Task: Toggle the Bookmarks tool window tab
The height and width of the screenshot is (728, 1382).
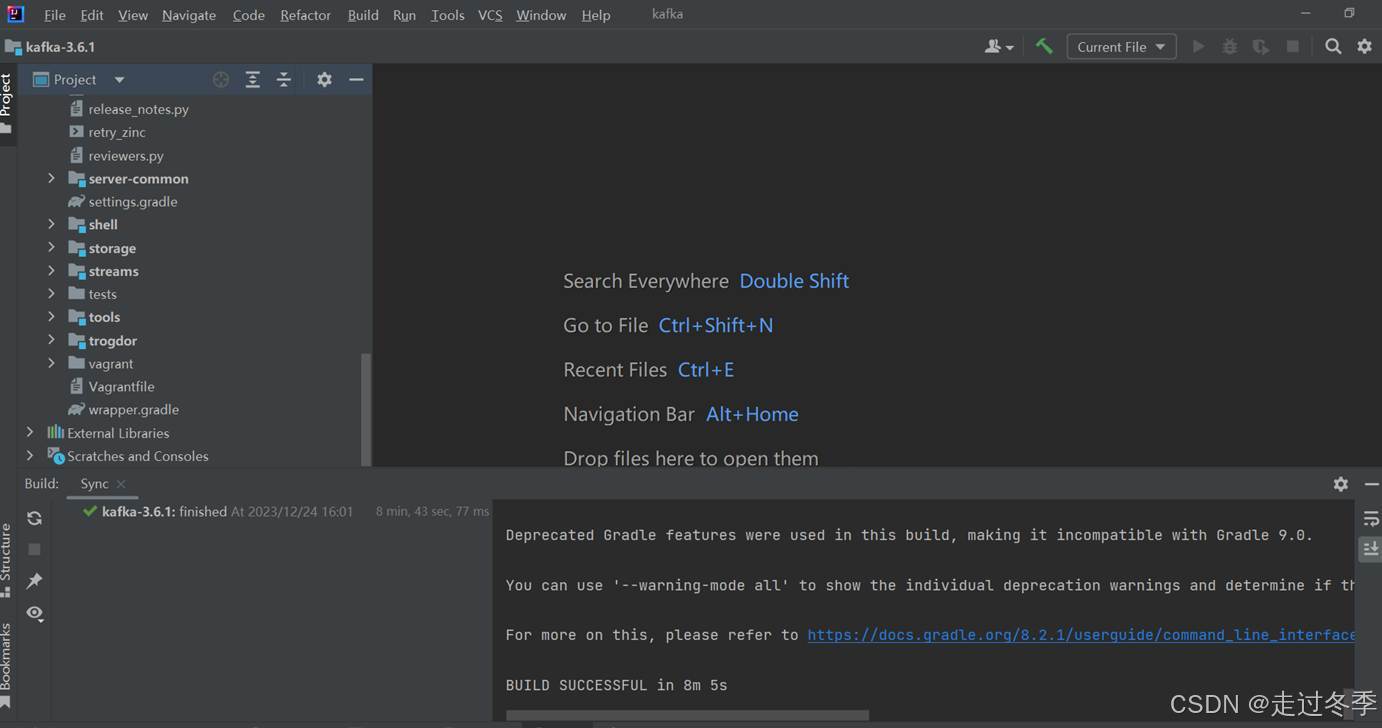Action: (x=7, y=665)
